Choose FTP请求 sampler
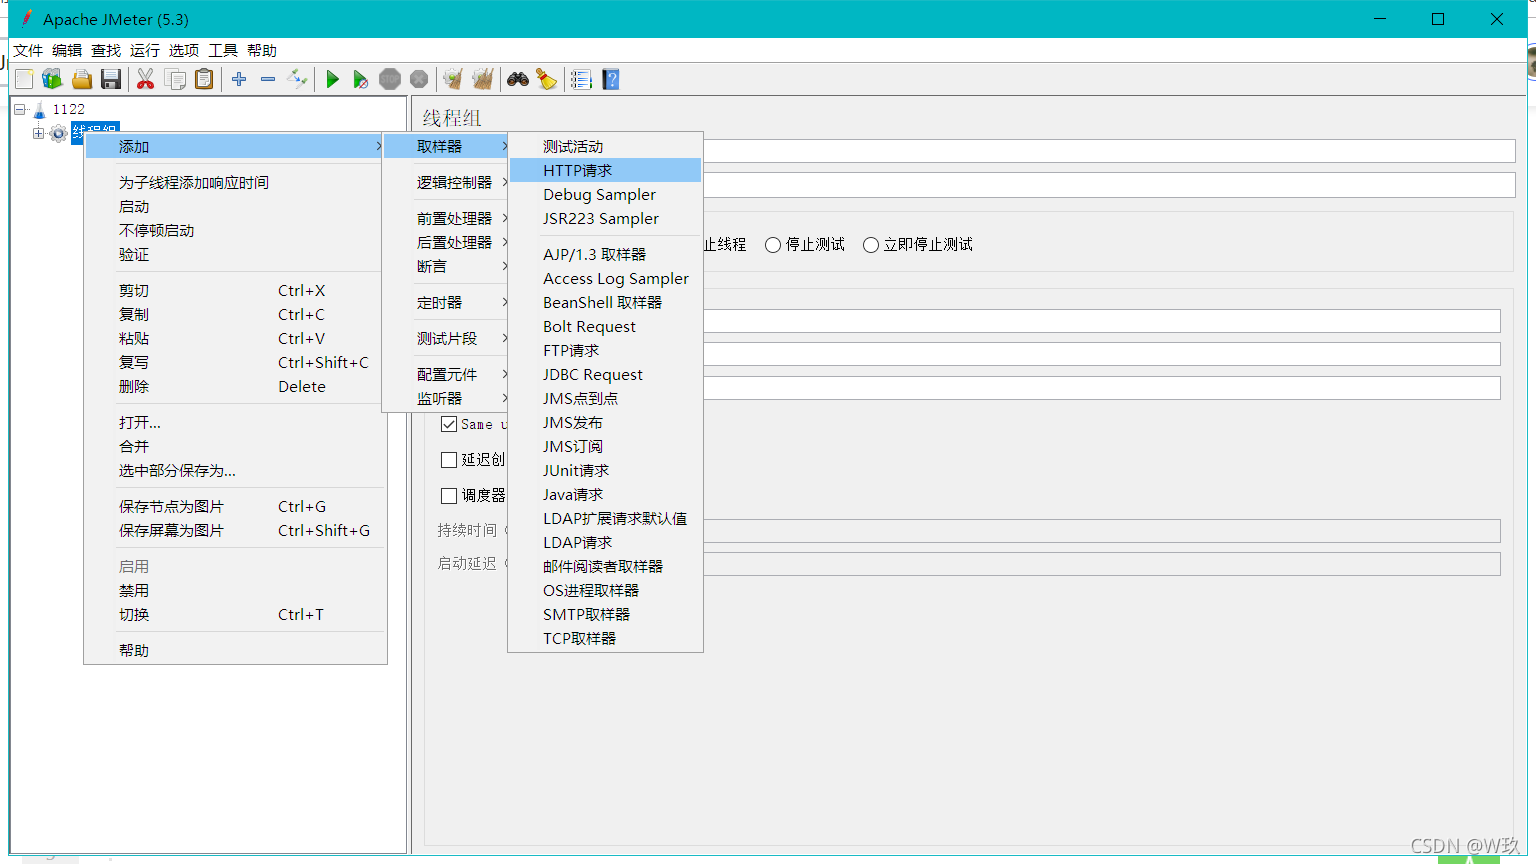Image resolution: width=1536 pixels, height=864 pixels. (605, 350)
